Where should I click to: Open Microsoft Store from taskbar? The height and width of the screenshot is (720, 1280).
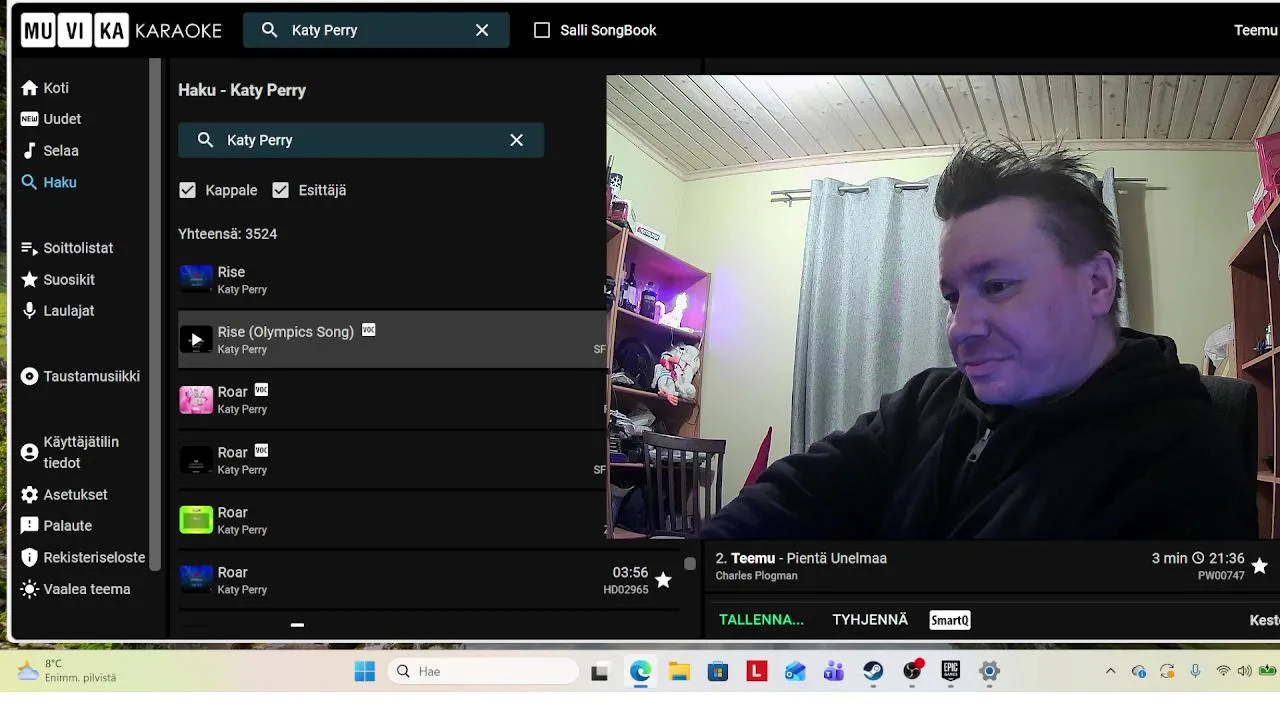718,672
